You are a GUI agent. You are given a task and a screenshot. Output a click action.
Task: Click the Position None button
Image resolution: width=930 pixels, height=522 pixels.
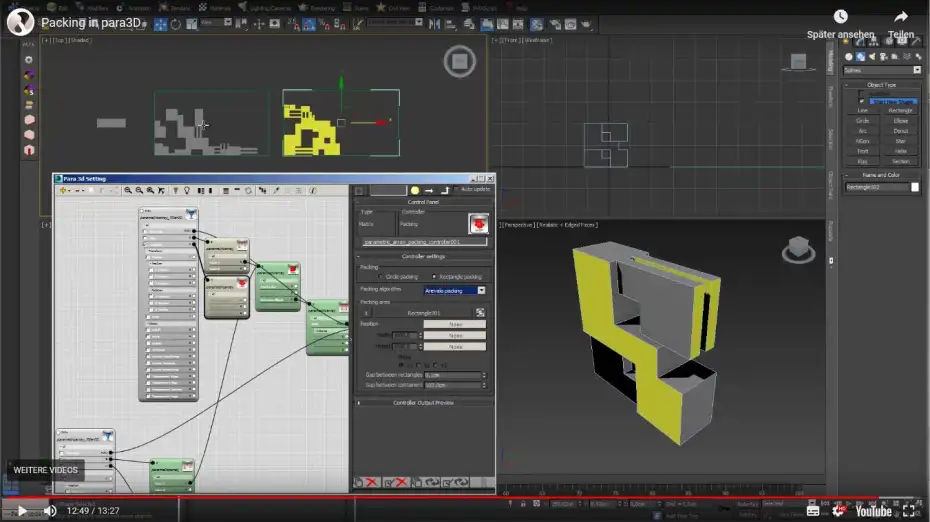coord(455,324)
